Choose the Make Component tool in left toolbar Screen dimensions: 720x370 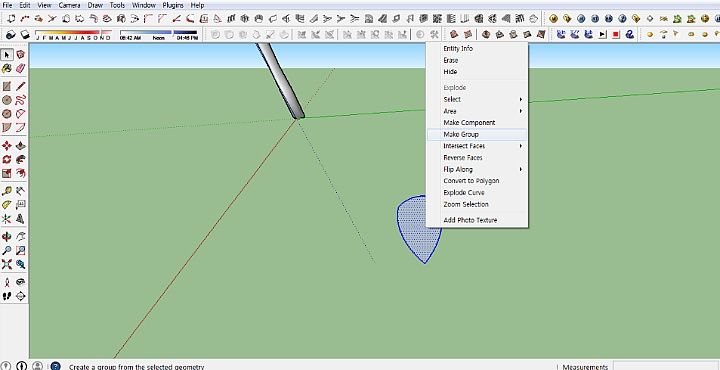pyautogui.click(x=20, y=55)
